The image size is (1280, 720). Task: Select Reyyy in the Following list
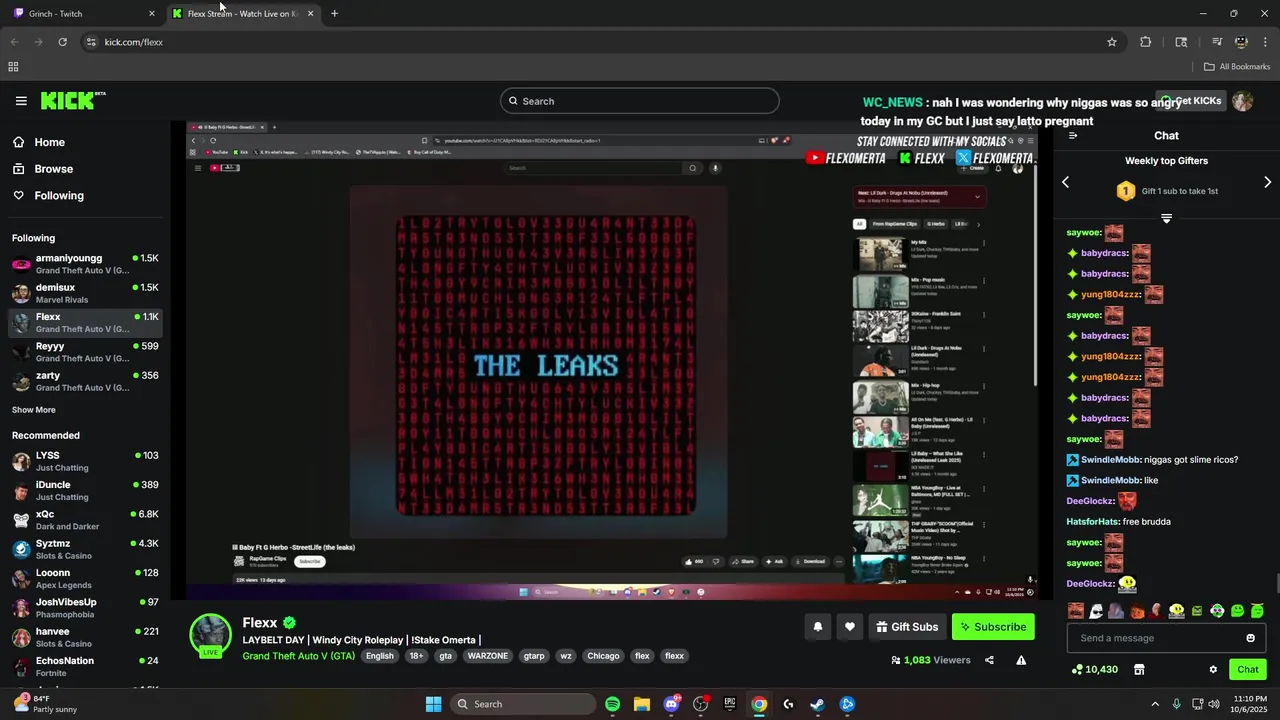click(85, 352)
